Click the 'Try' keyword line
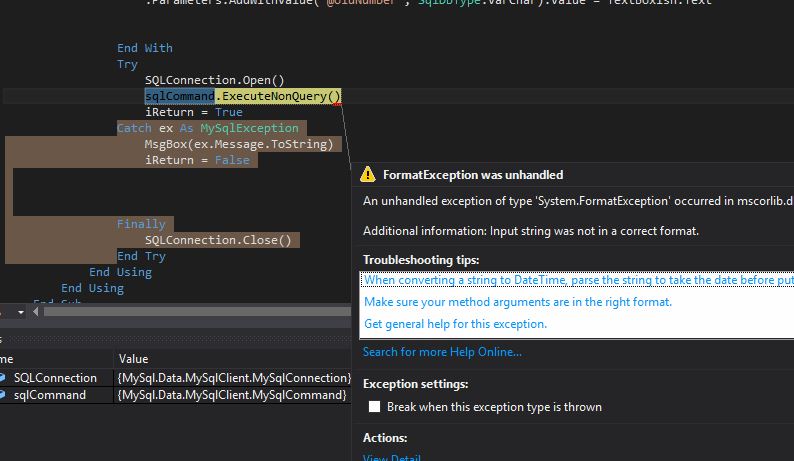Viewport: 794px width, 461px height. click(127, 64)
